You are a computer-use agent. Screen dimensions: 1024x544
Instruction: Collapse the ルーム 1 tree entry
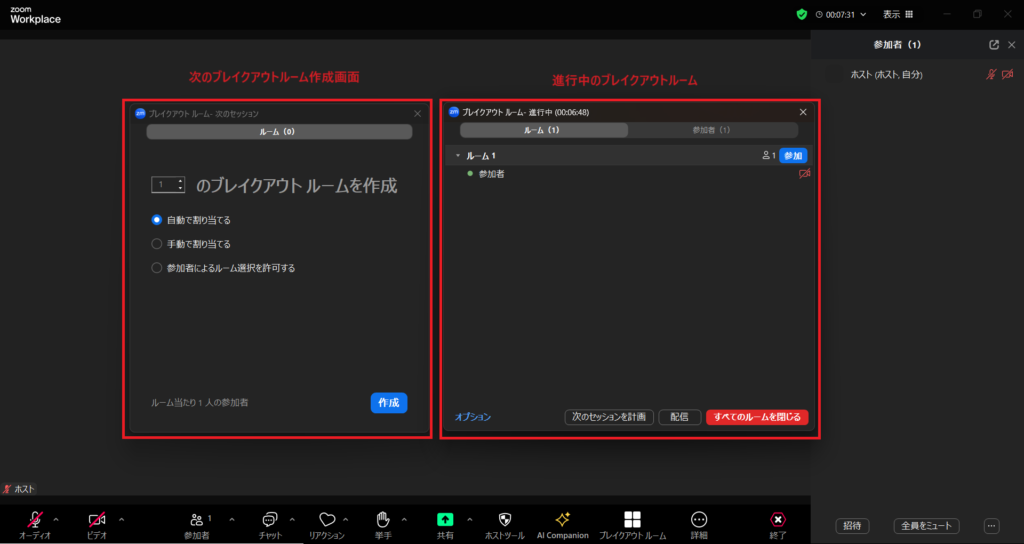point(458,156)
